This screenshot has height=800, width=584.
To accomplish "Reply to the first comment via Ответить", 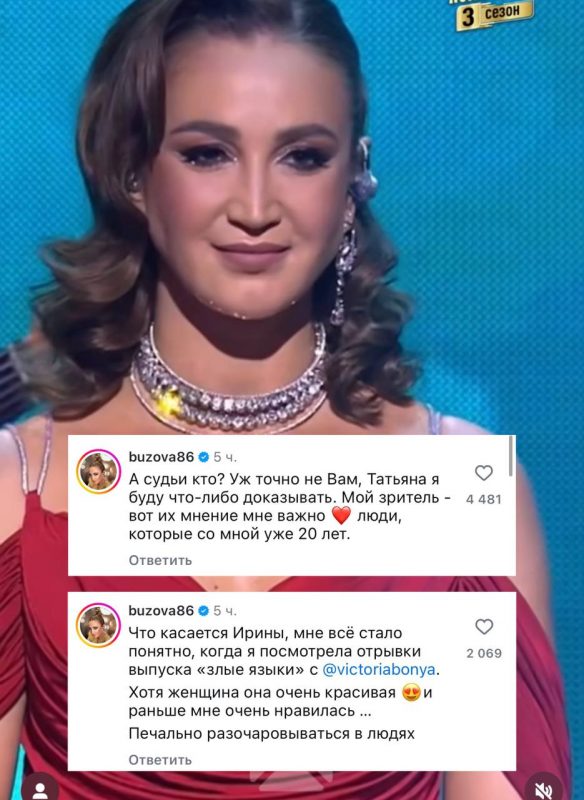I will point(160,560).
